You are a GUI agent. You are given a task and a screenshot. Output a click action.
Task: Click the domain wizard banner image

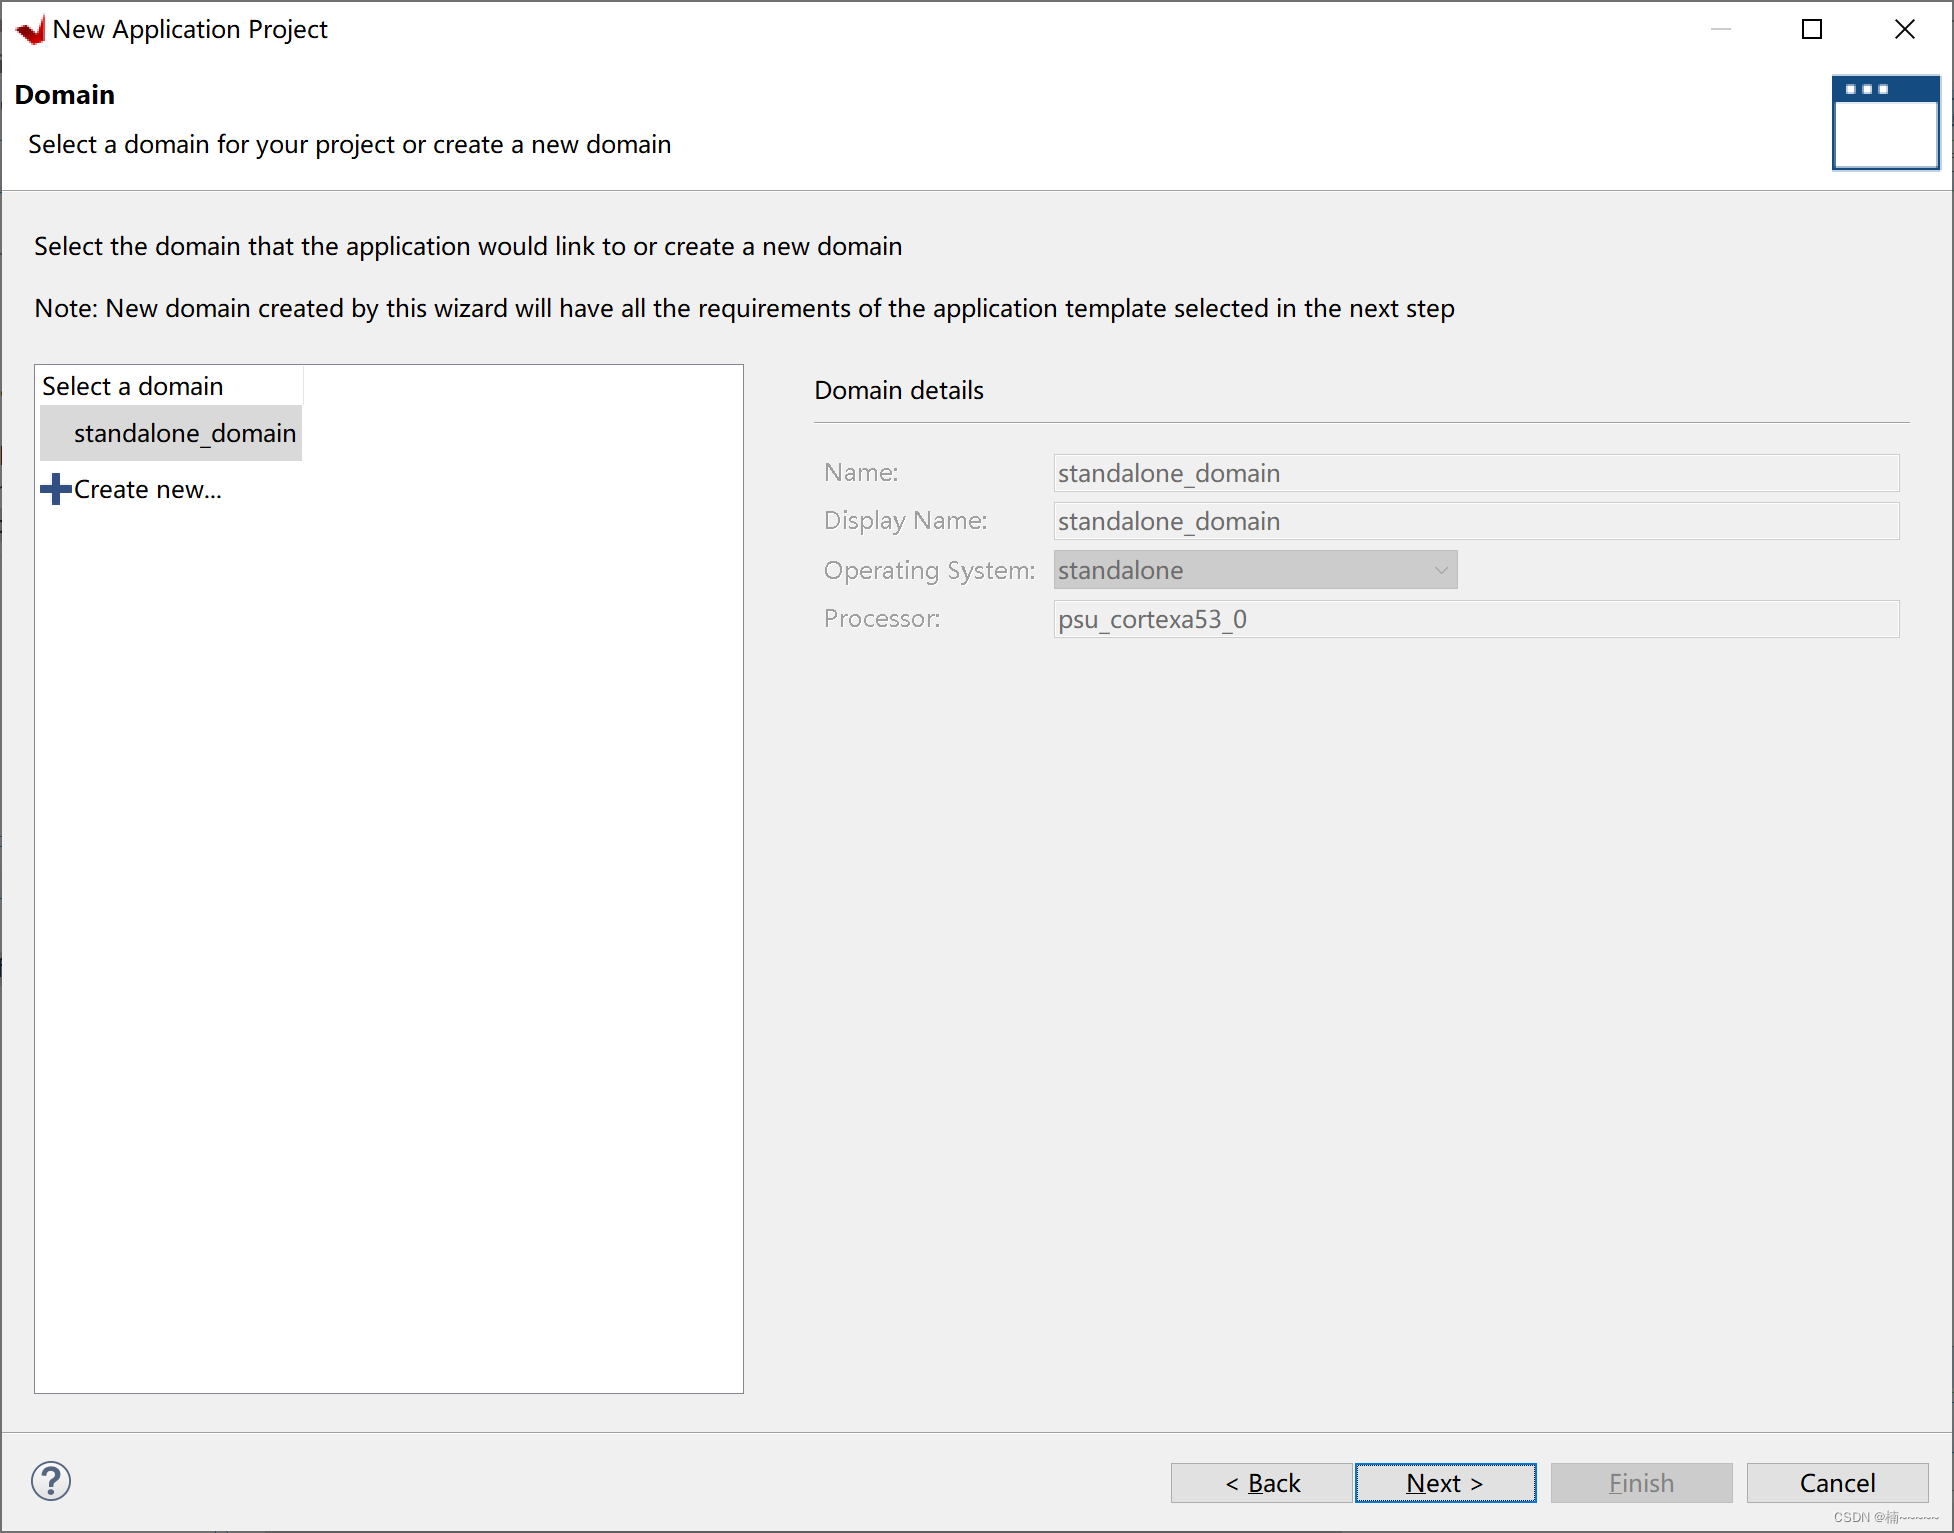1885,123
